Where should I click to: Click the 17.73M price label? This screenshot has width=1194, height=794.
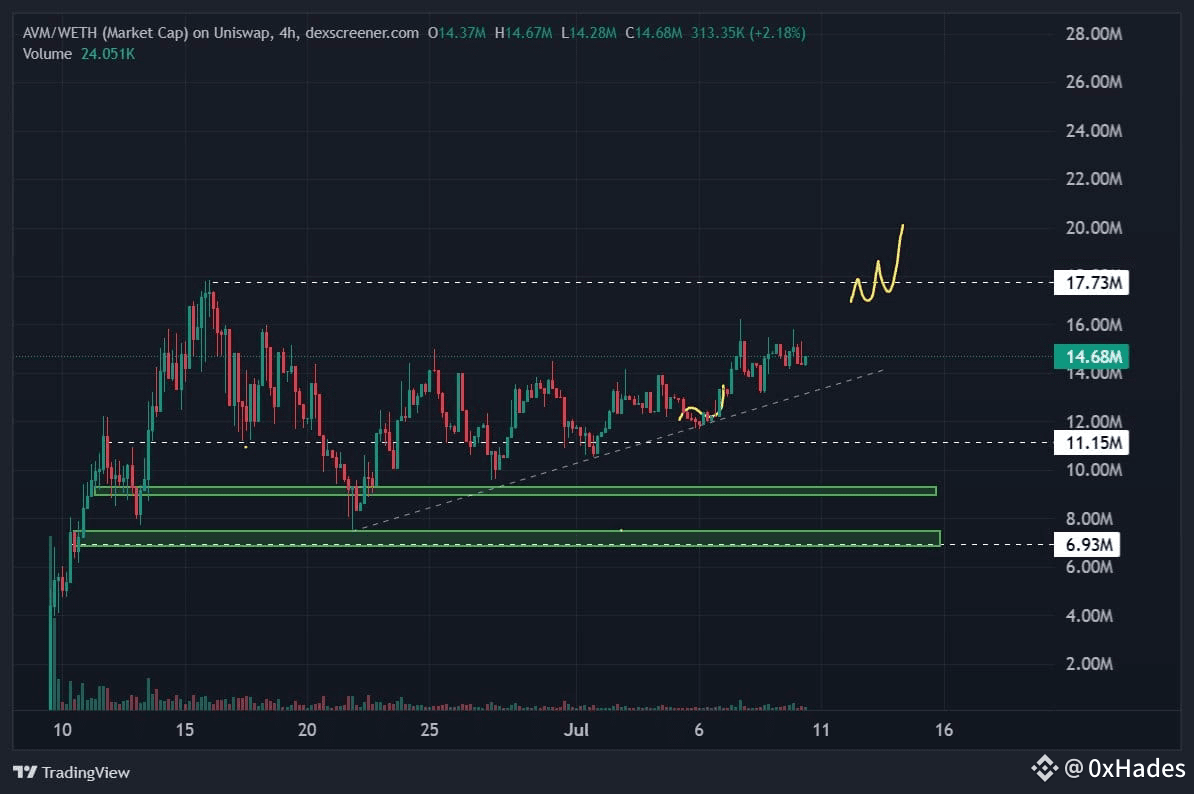click(1091, 283)
